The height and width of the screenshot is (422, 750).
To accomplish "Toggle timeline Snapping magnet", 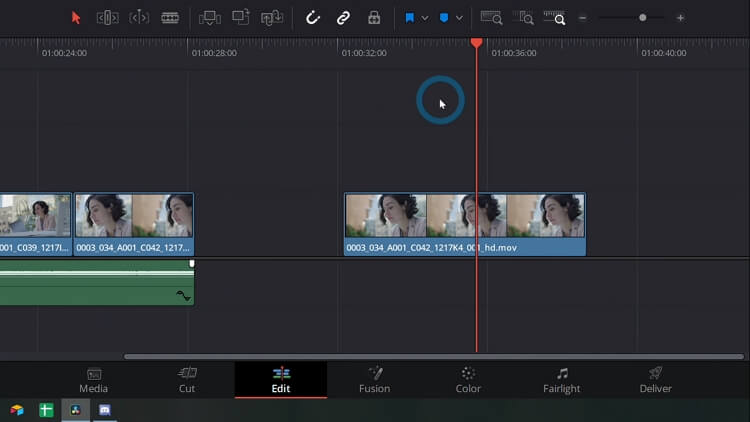I will pos(312,18).
